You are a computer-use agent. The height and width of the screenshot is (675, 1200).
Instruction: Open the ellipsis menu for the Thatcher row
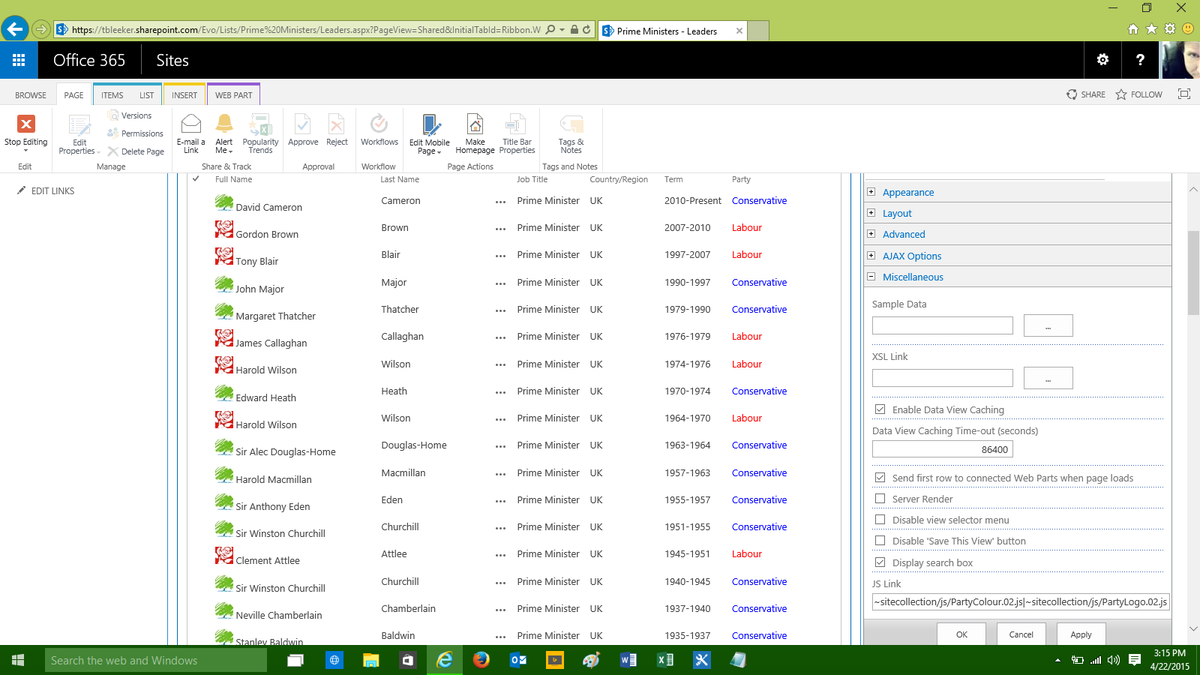pos(500,310)
